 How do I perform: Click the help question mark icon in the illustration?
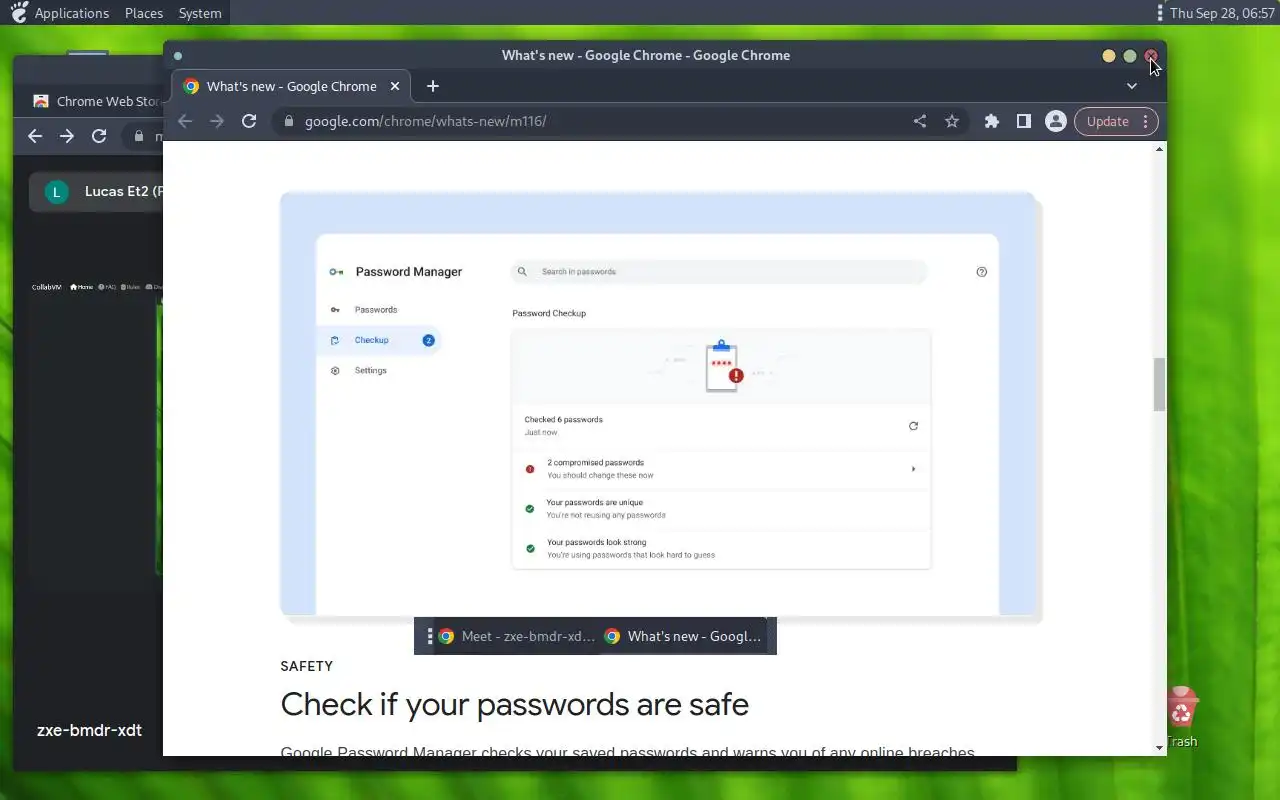point(981,272)
